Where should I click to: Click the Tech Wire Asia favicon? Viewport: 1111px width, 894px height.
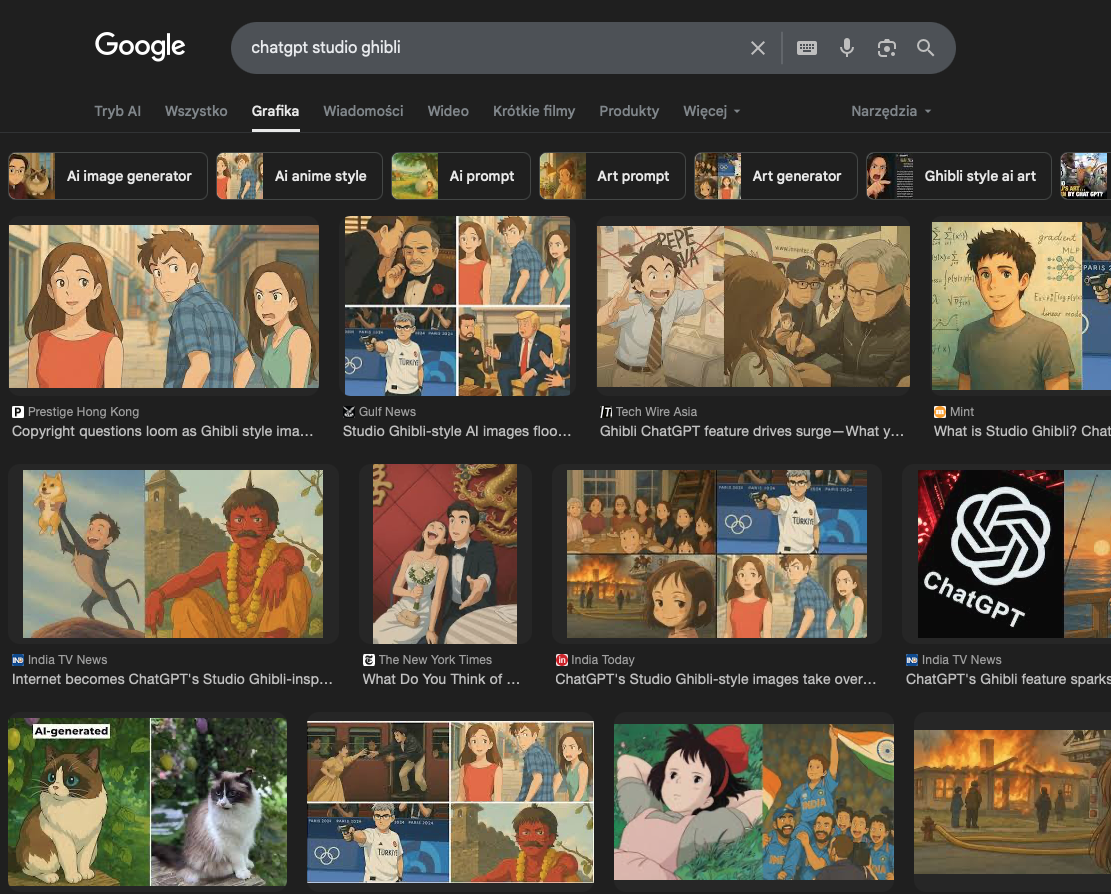(606, 412)
